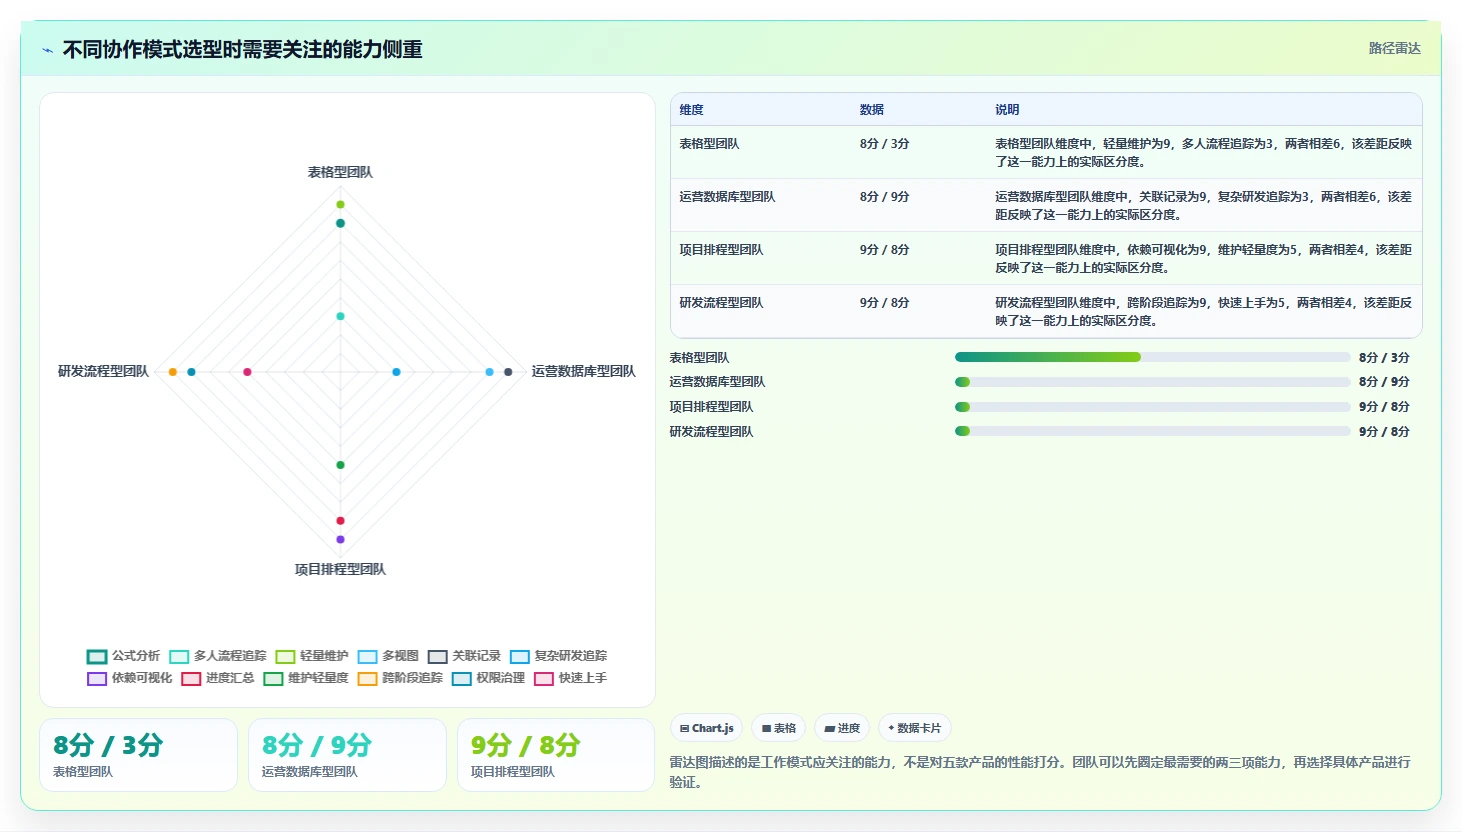The height and width of the screenshot is (832, 1462).
Task: Click the description for 表格型团队 row
Action: [1203, 153]
